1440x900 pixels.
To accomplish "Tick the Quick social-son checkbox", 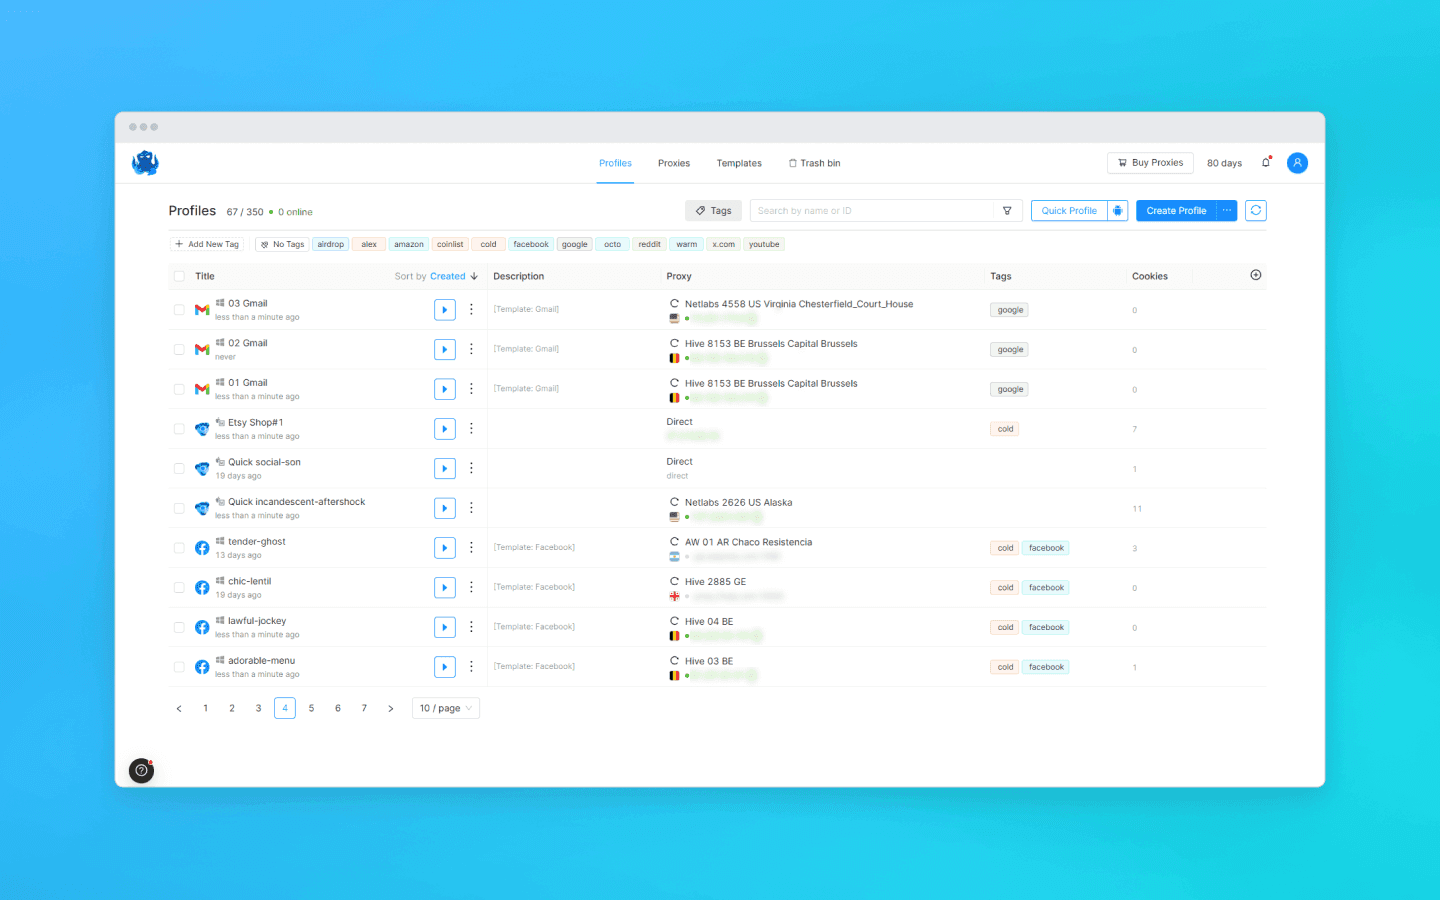I will pos(179,469).
